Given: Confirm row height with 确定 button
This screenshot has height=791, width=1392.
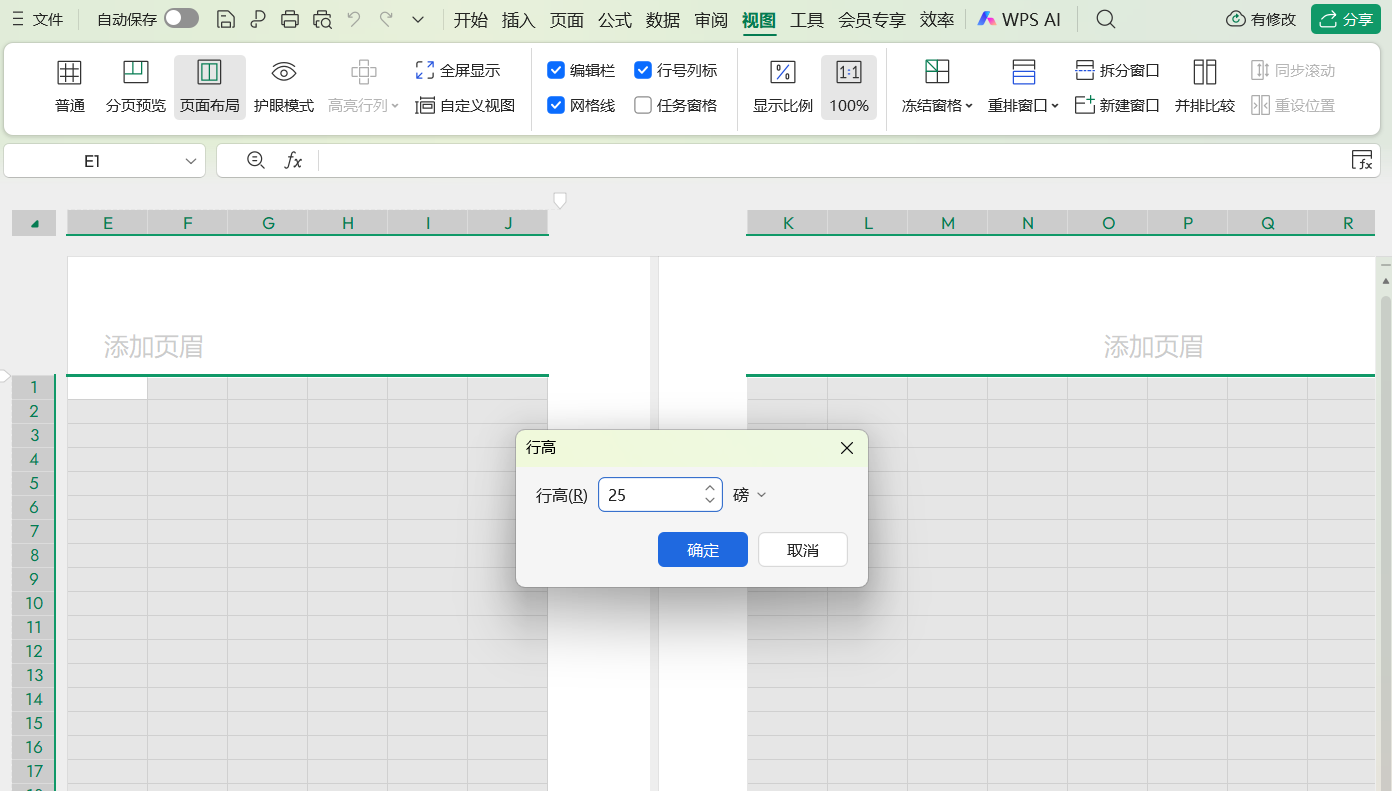Looking at the screenshot, I should pyautogui.click(x=702, y=550).
